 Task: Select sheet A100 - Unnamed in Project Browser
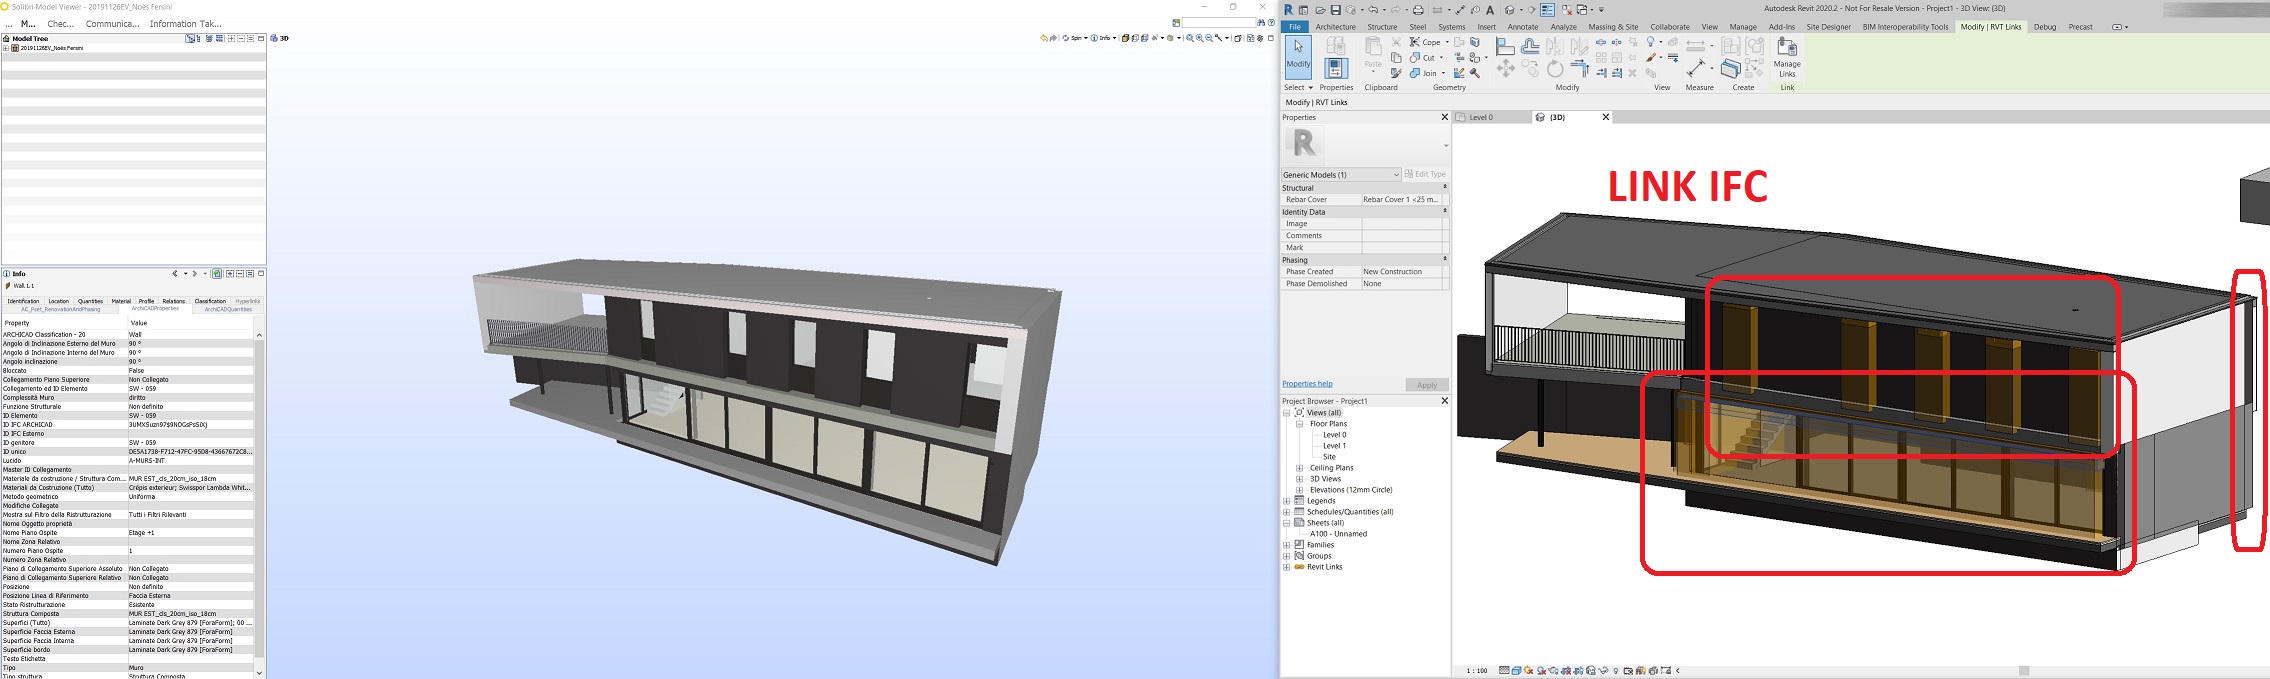[x=1338, y=534]
